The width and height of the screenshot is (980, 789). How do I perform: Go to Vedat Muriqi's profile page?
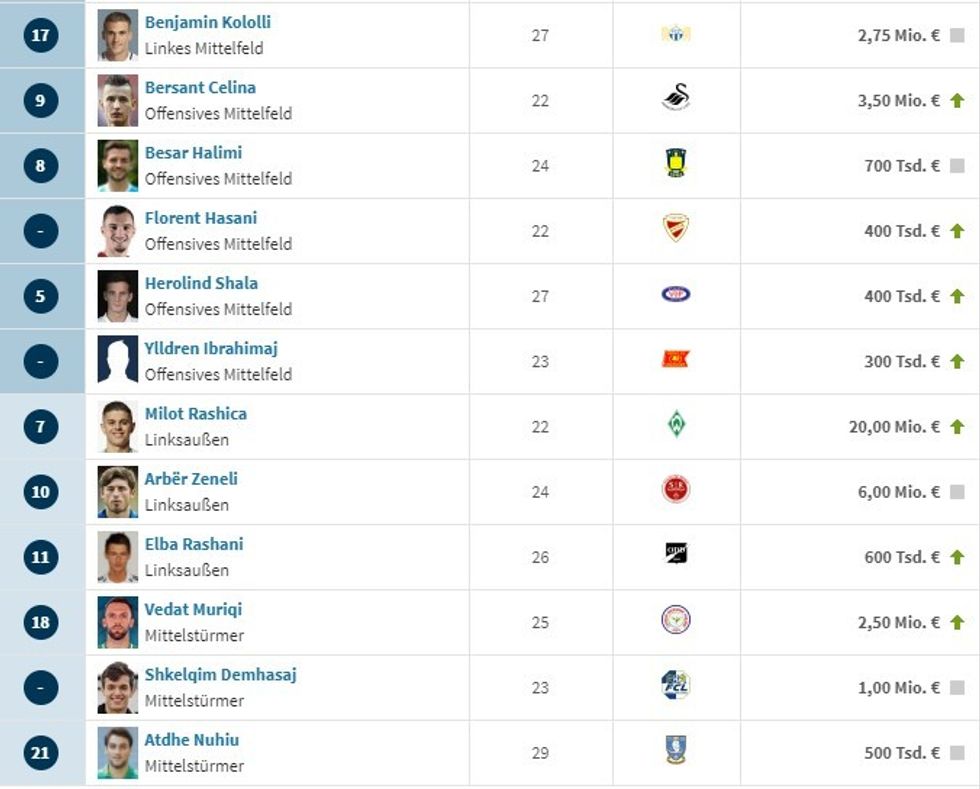(x=193, y=610)
